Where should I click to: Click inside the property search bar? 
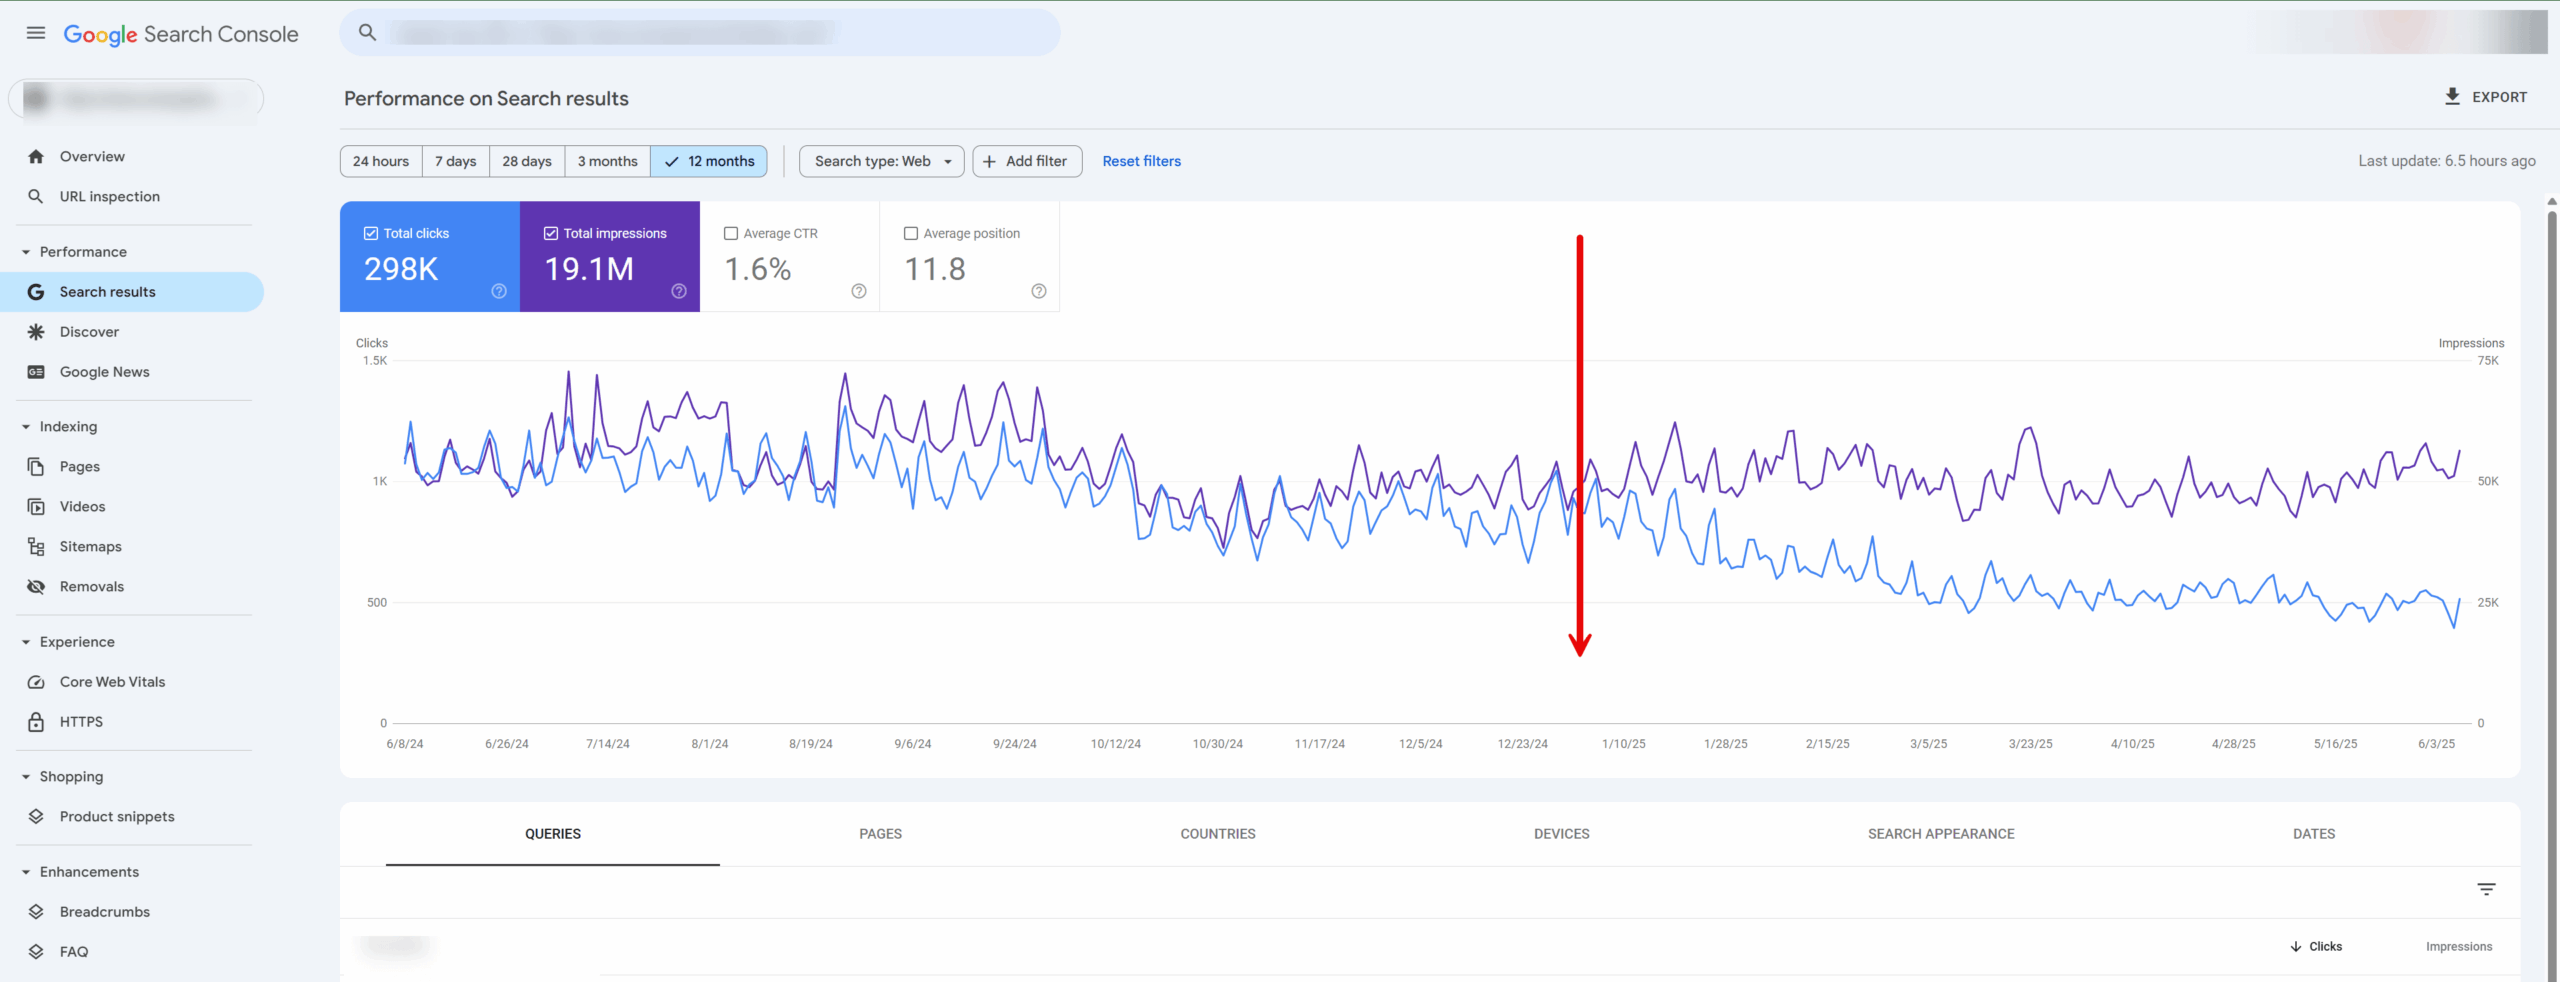[700, 31]
